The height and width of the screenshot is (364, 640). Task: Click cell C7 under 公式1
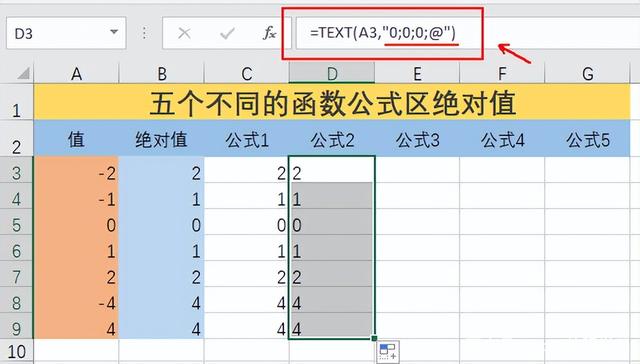(247, 274)
